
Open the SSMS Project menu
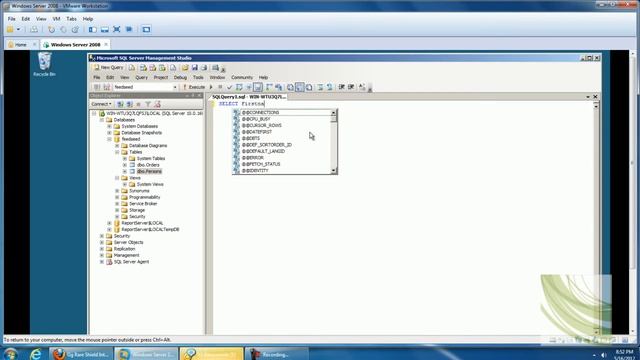[161, 77]
